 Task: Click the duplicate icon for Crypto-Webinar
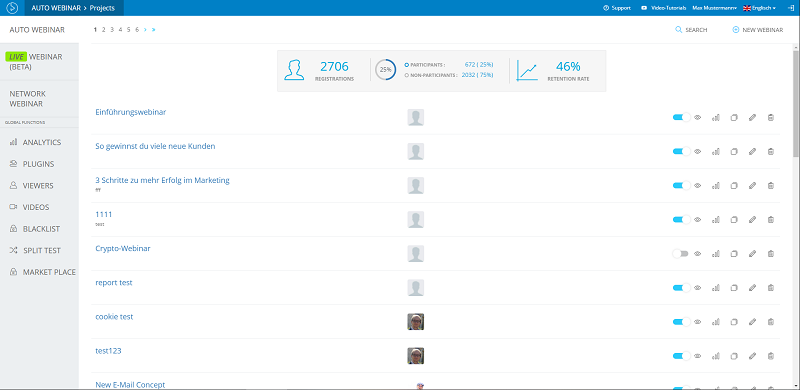coord(734,254)
